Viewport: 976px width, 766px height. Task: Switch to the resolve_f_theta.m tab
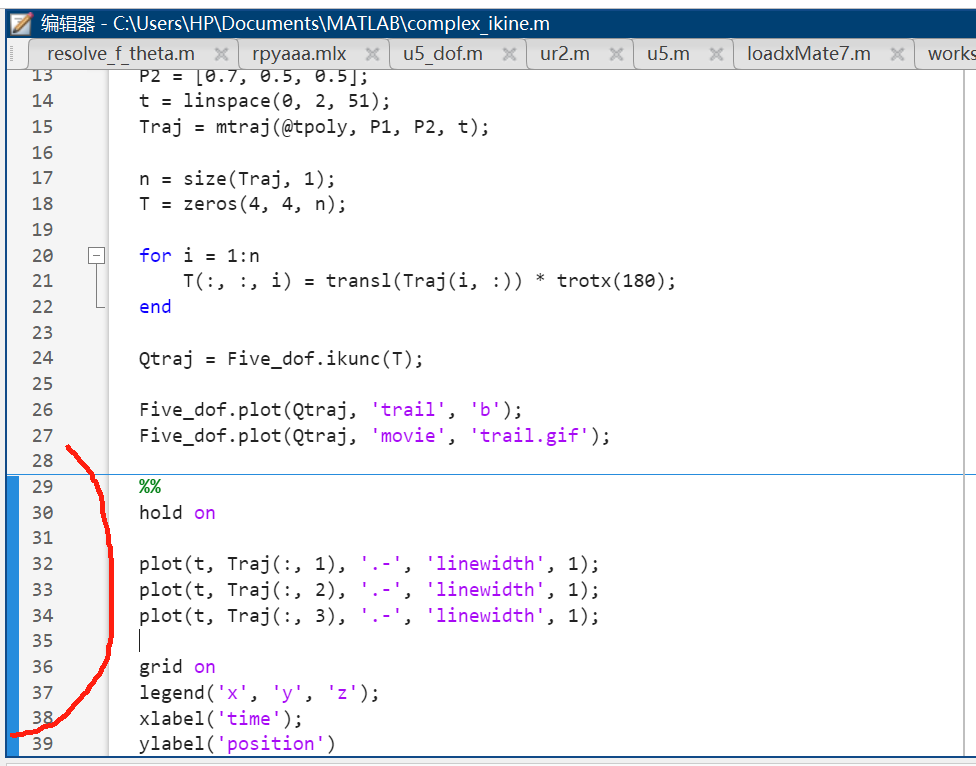pos(121,54)
